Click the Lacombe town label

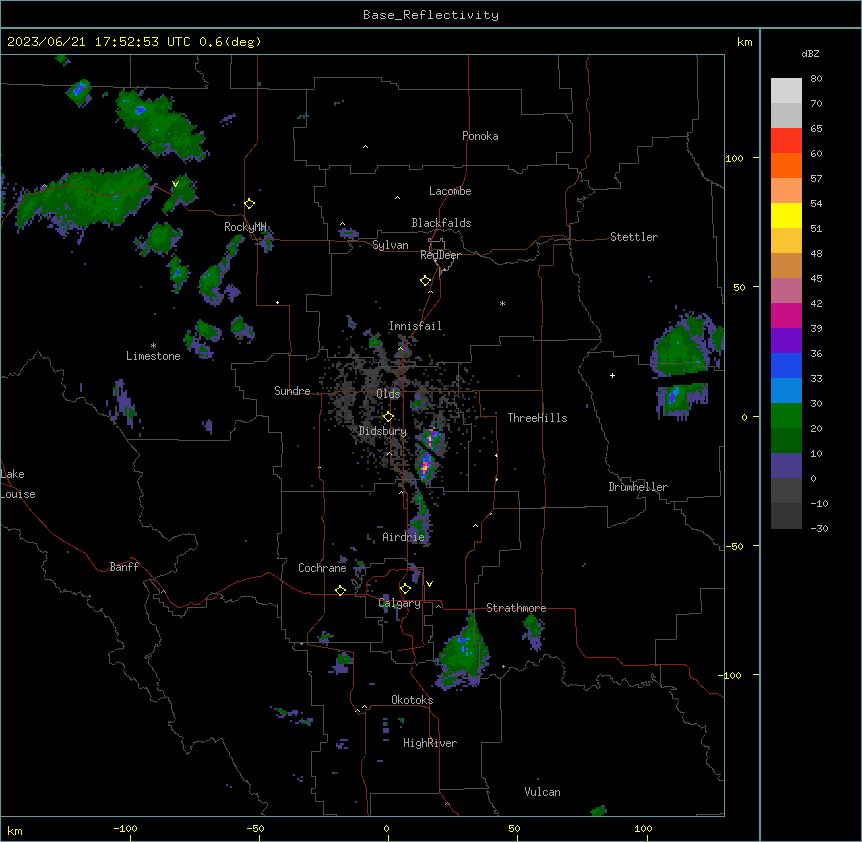(x=450, y=191)
